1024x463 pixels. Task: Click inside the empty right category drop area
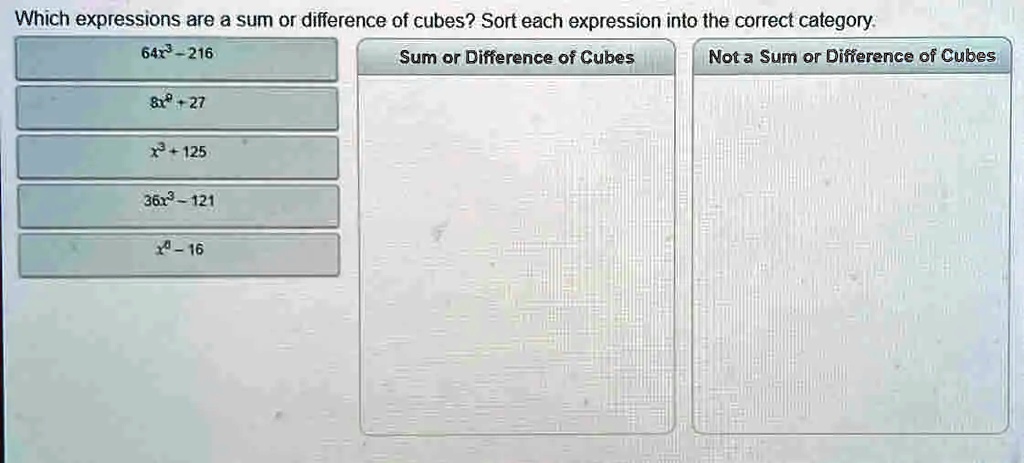pos(851,250)
